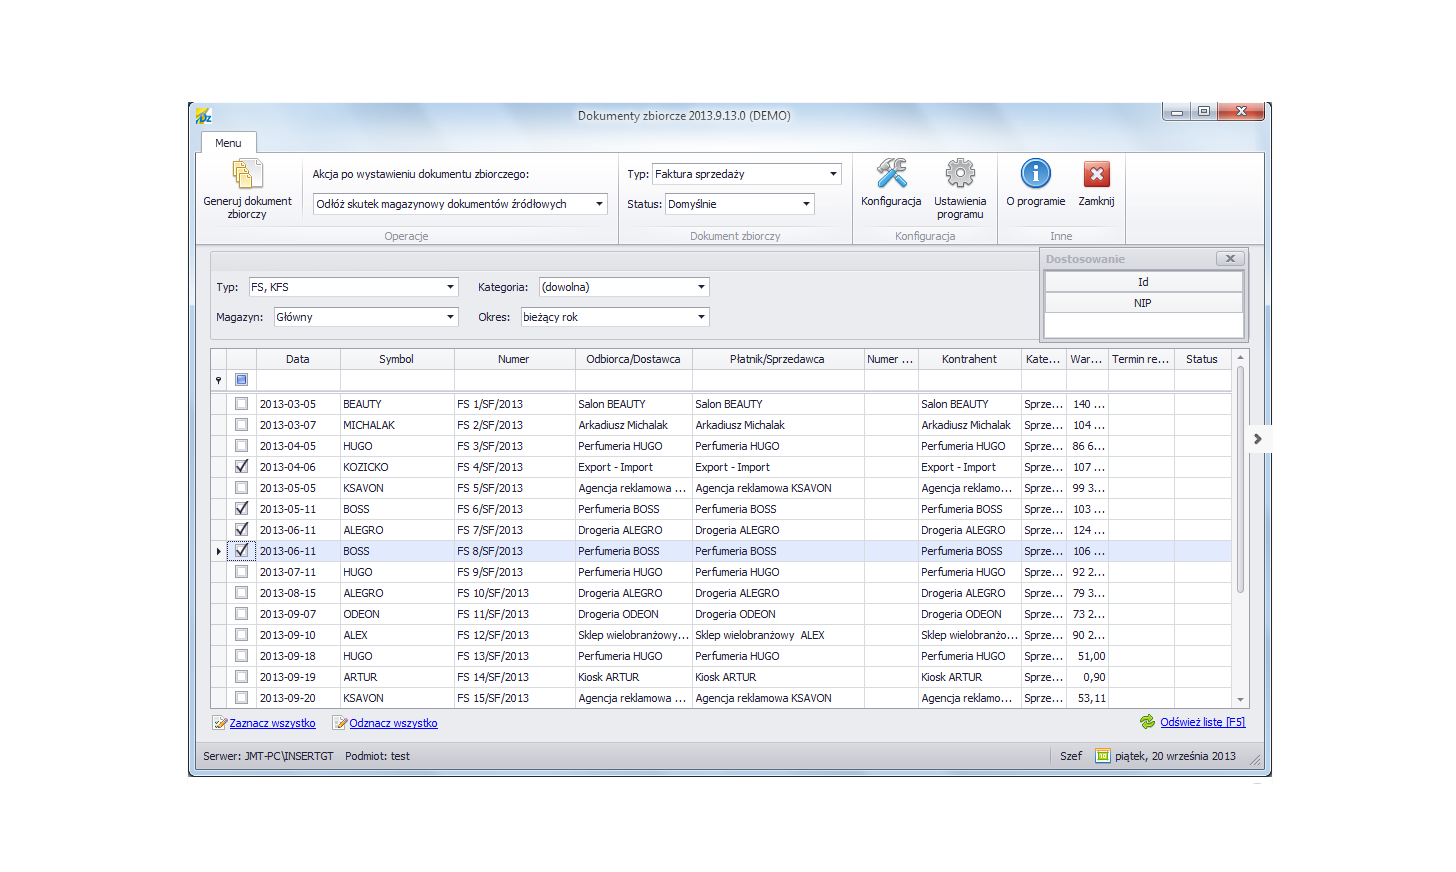Open the Typ FS, KFS dropdown

450,287
